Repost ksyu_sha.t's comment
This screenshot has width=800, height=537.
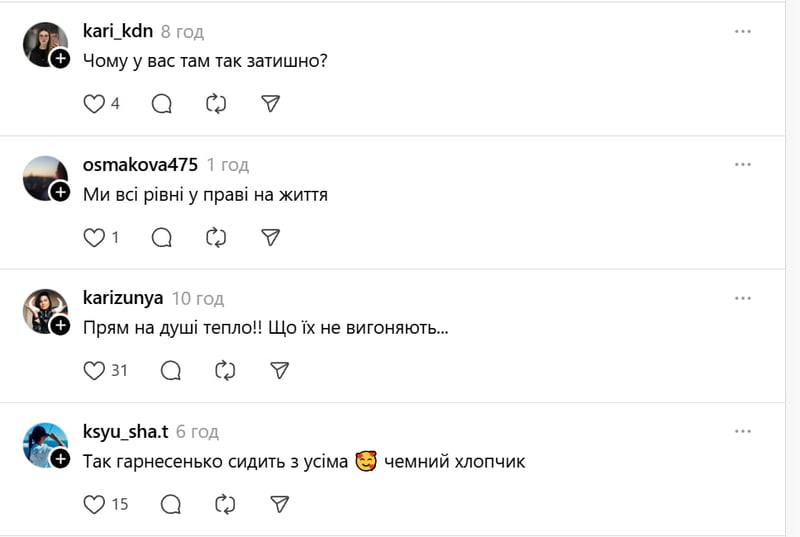coord(226,504)
